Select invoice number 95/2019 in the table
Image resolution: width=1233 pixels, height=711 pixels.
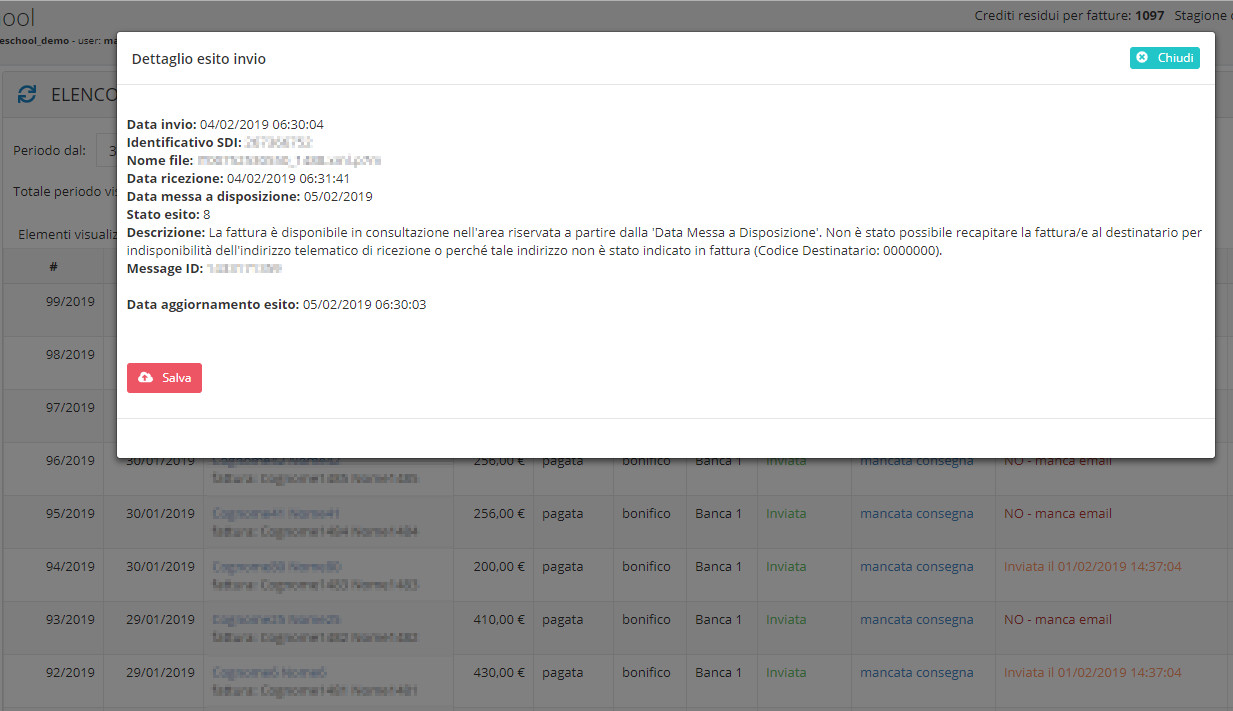(x=70, y=514)
